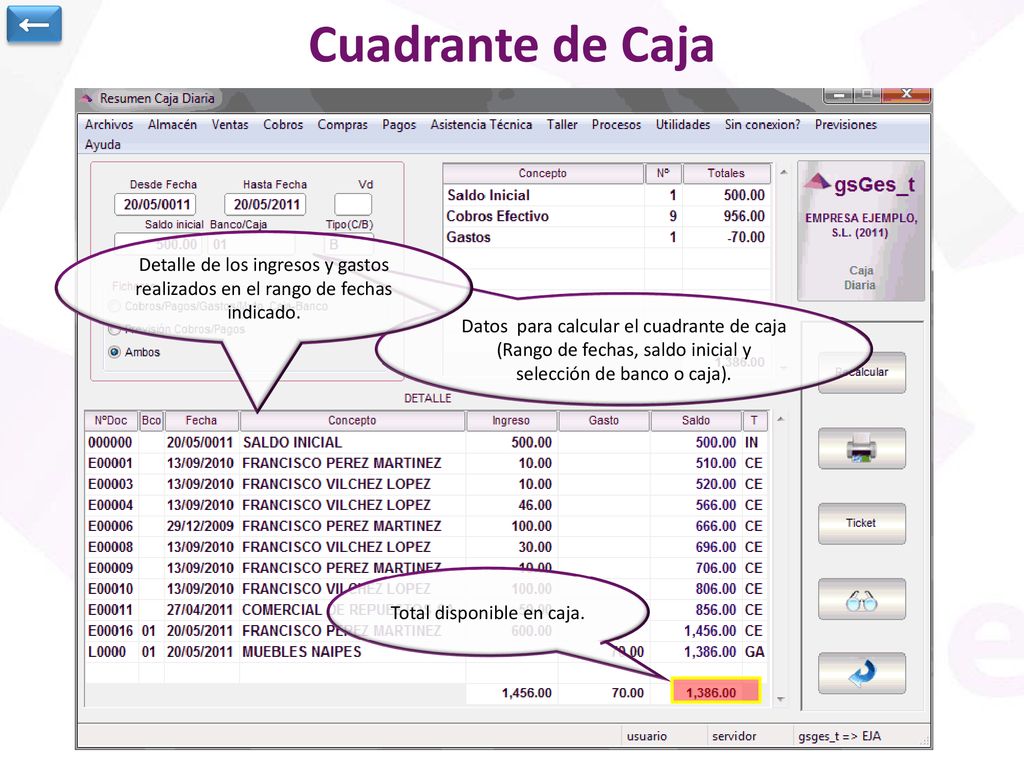Viewport: 1024px width, 768px height.
Task: Click the Resumen Caja Diaria title icon
Action: (x=88, y=99)
